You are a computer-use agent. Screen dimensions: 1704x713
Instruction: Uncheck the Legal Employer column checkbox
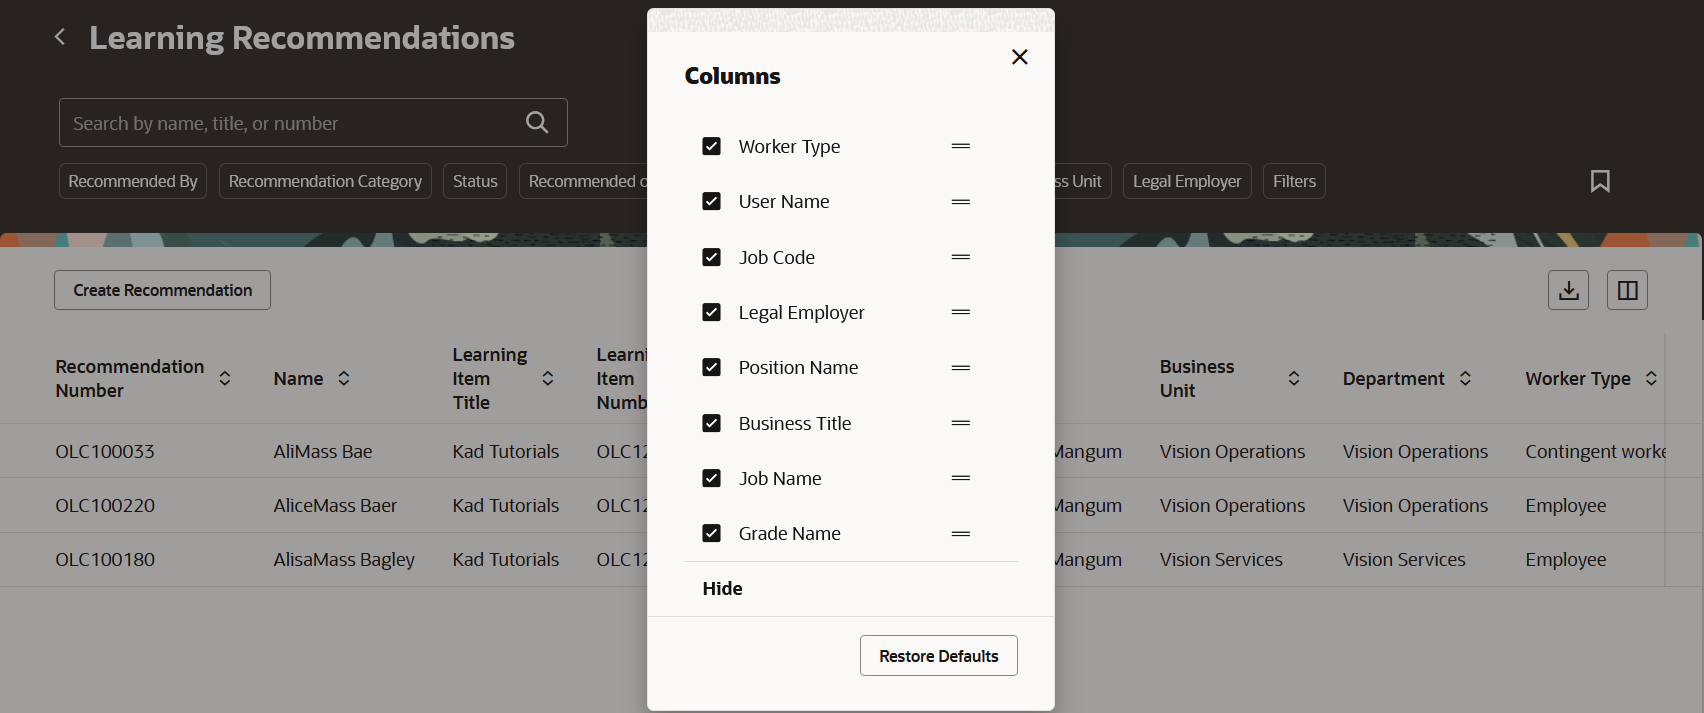[x=712, y=312]
